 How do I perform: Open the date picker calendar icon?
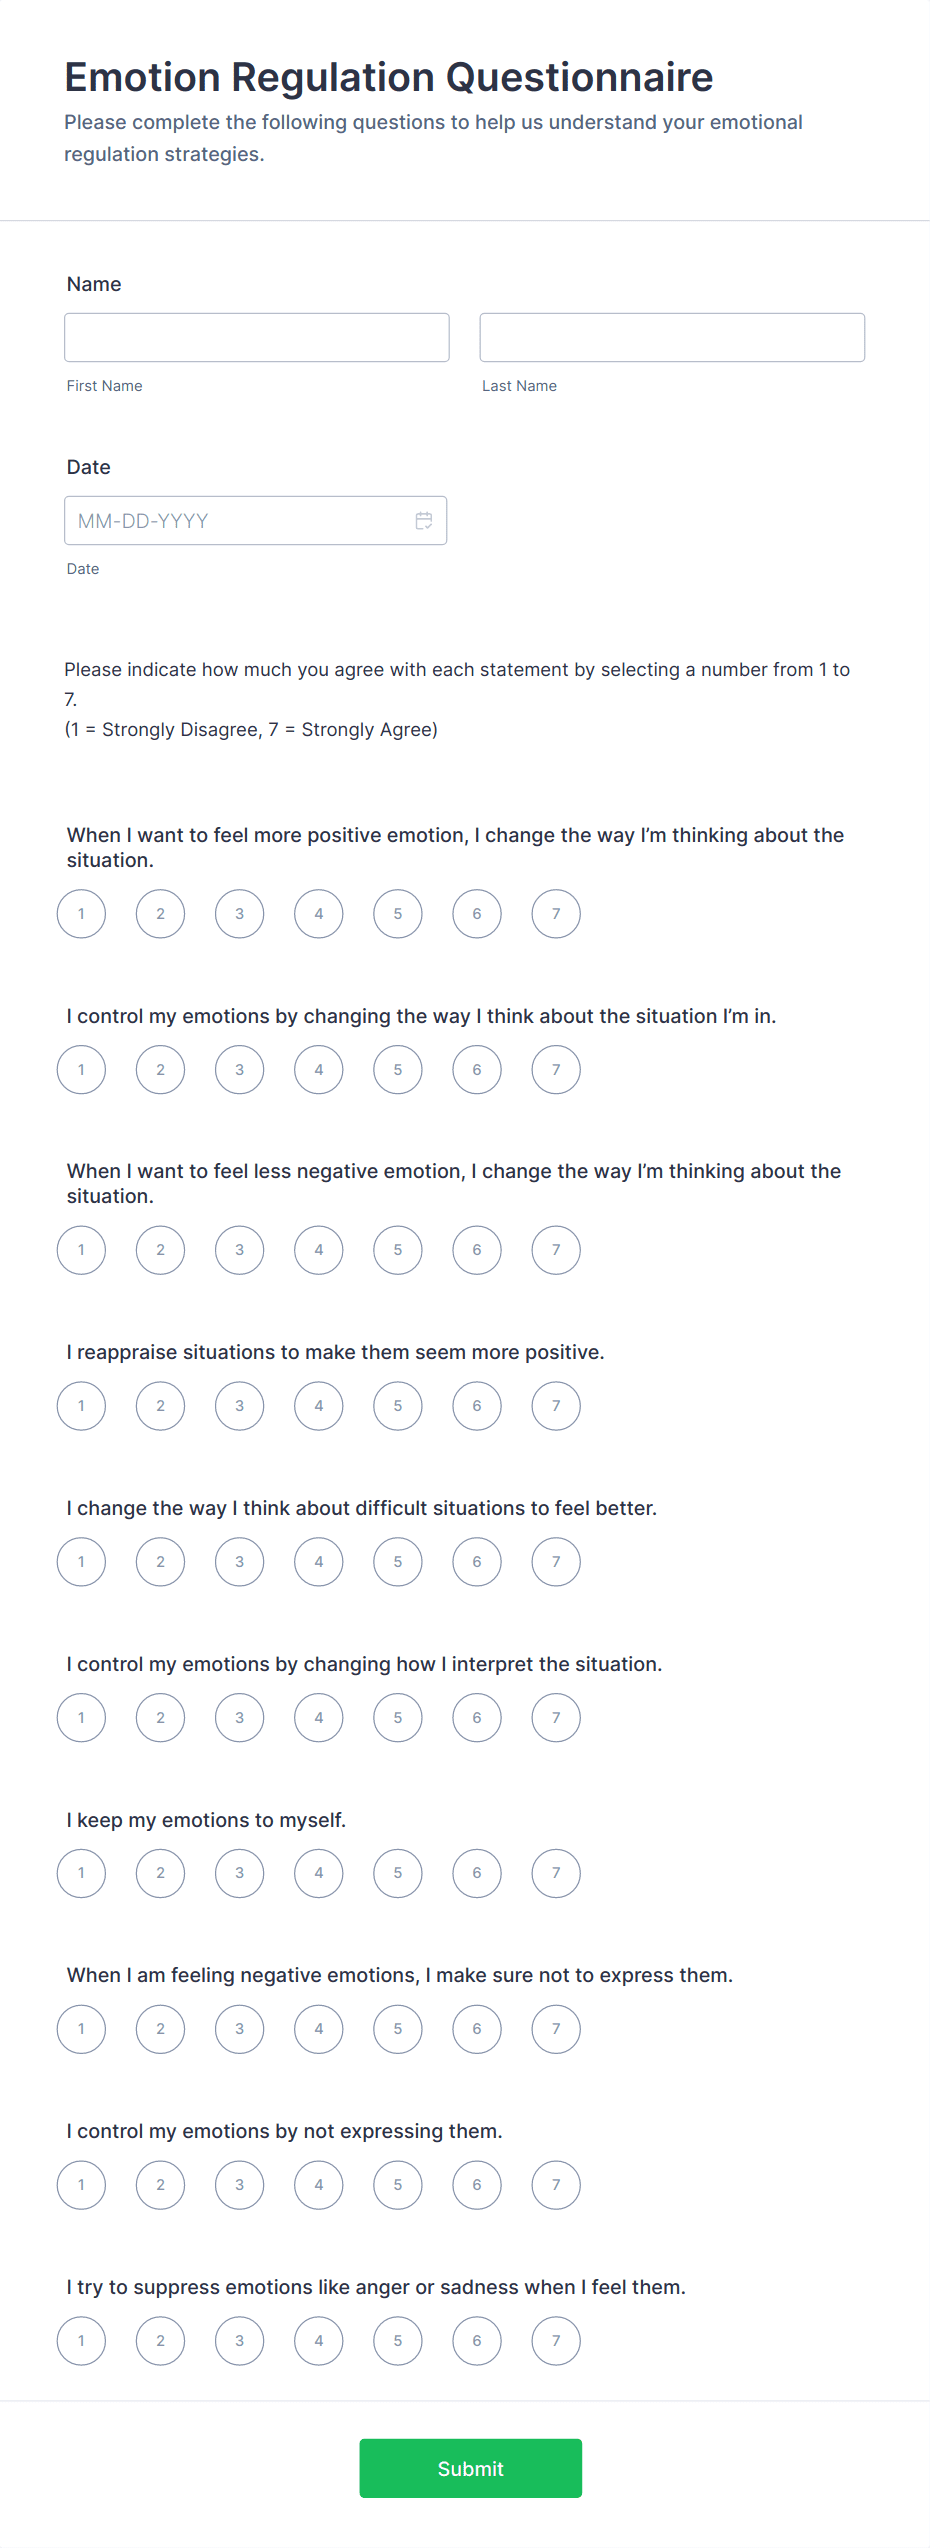[x=424, y=520]
